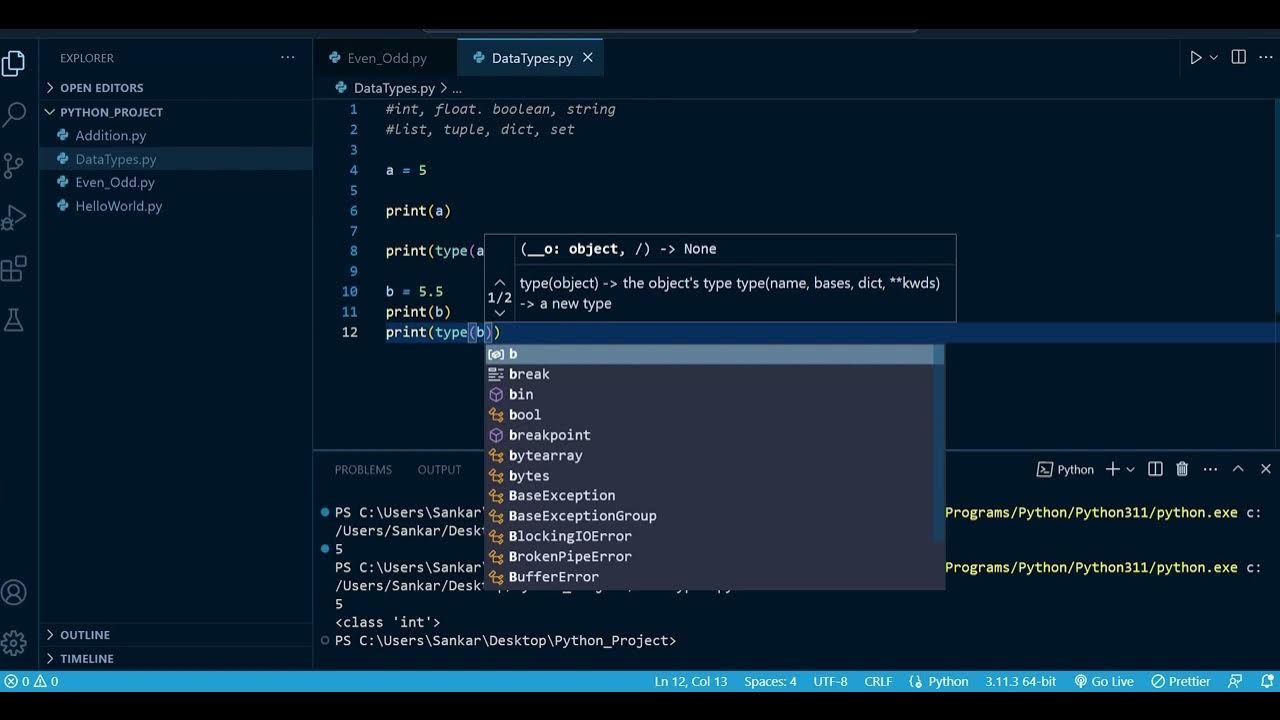Show next signature with down chevron

[500, 313]
